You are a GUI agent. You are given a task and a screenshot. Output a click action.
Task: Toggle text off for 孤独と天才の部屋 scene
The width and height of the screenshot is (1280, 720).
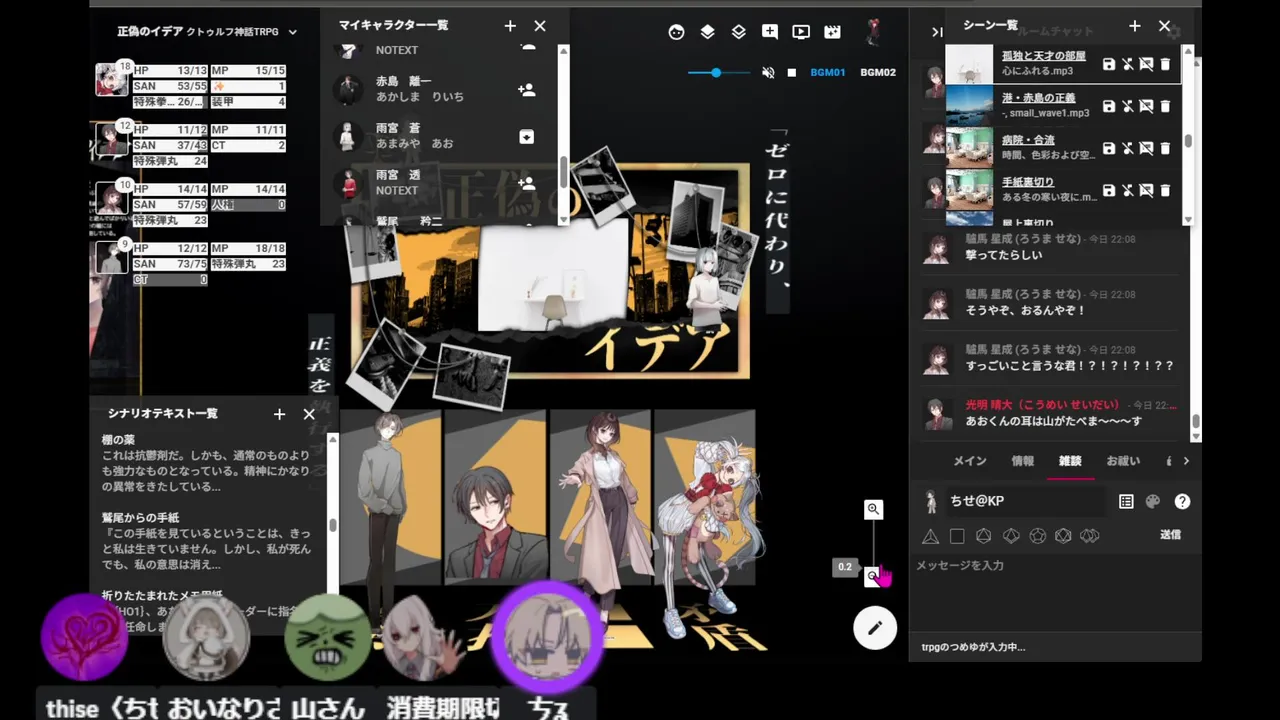click(1146, 64)
